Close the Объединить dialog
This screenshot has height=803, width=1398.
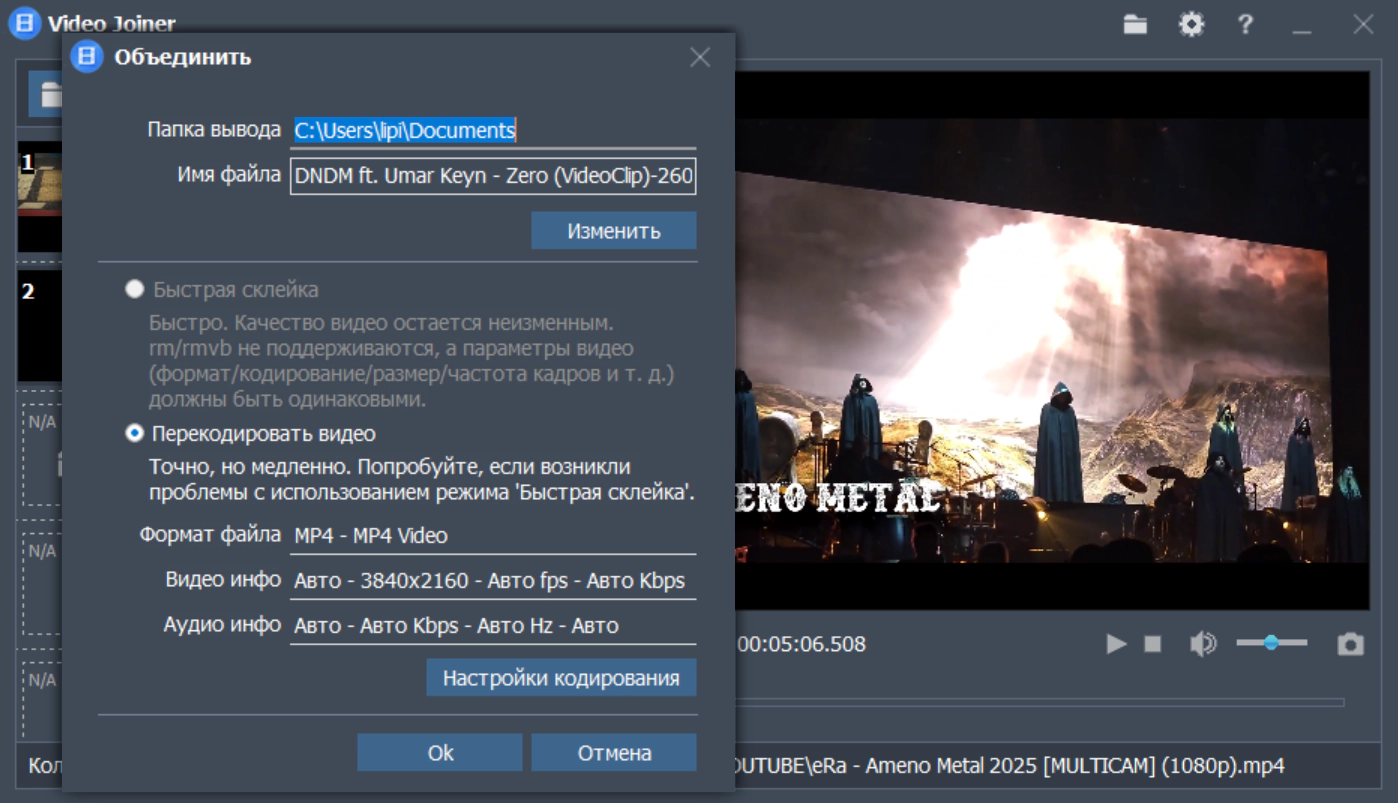click(x=700, y=58)
